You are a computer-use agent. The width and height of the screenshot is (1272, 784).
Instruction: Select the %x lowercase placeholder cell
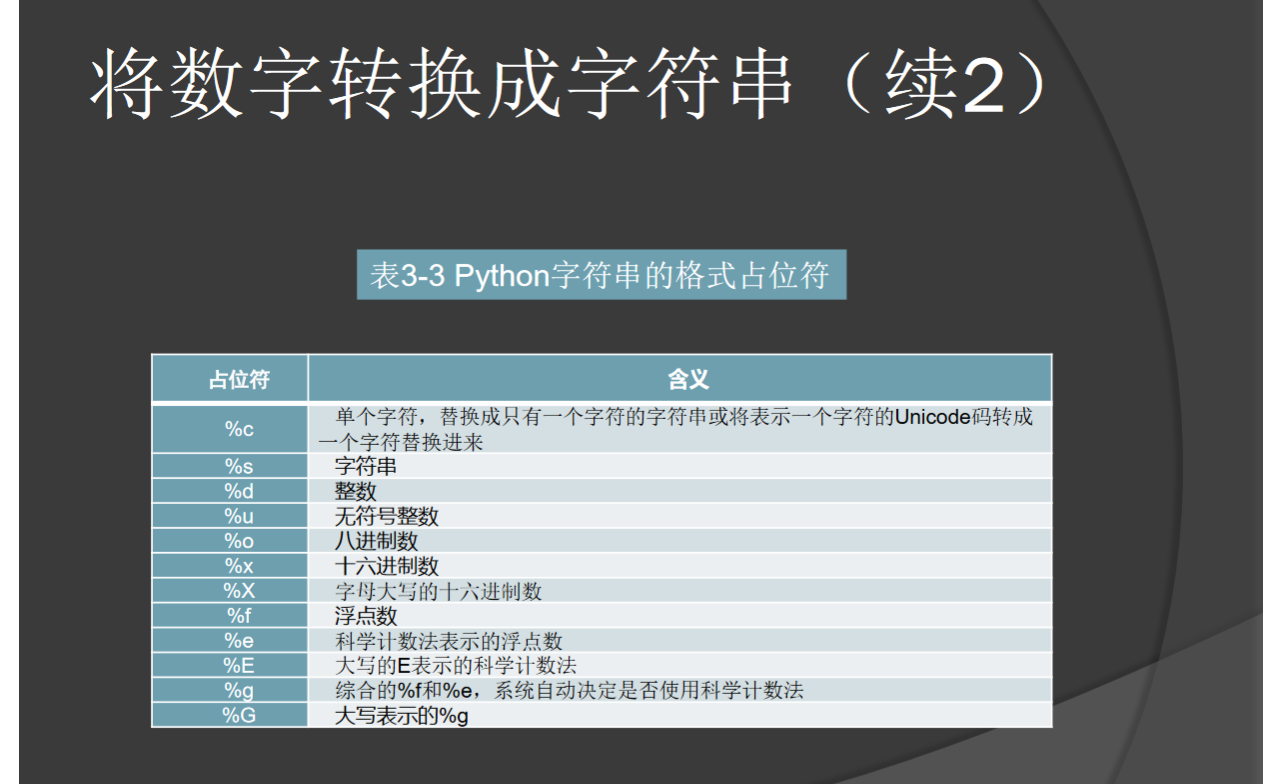point(230,566)
